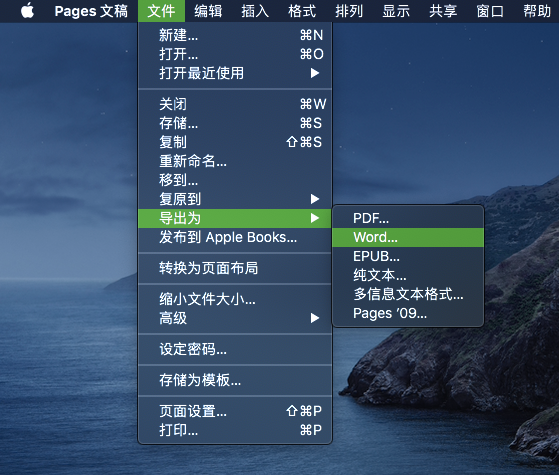
Task: Open the Pages 文稿 application menu
Action: coord(91,11)
